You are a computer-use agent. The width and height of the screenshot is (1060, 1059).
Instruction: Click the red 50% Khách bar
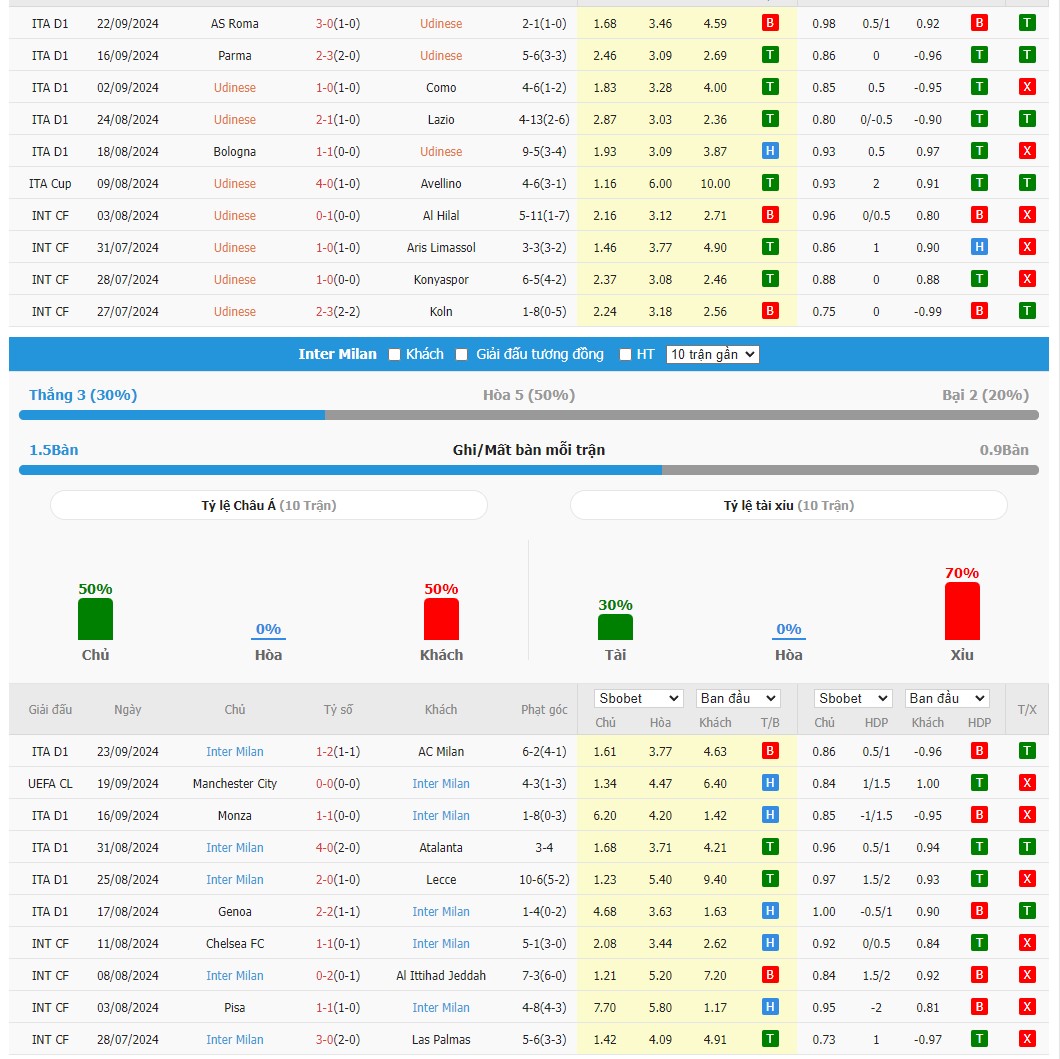[x=441, y=619]
